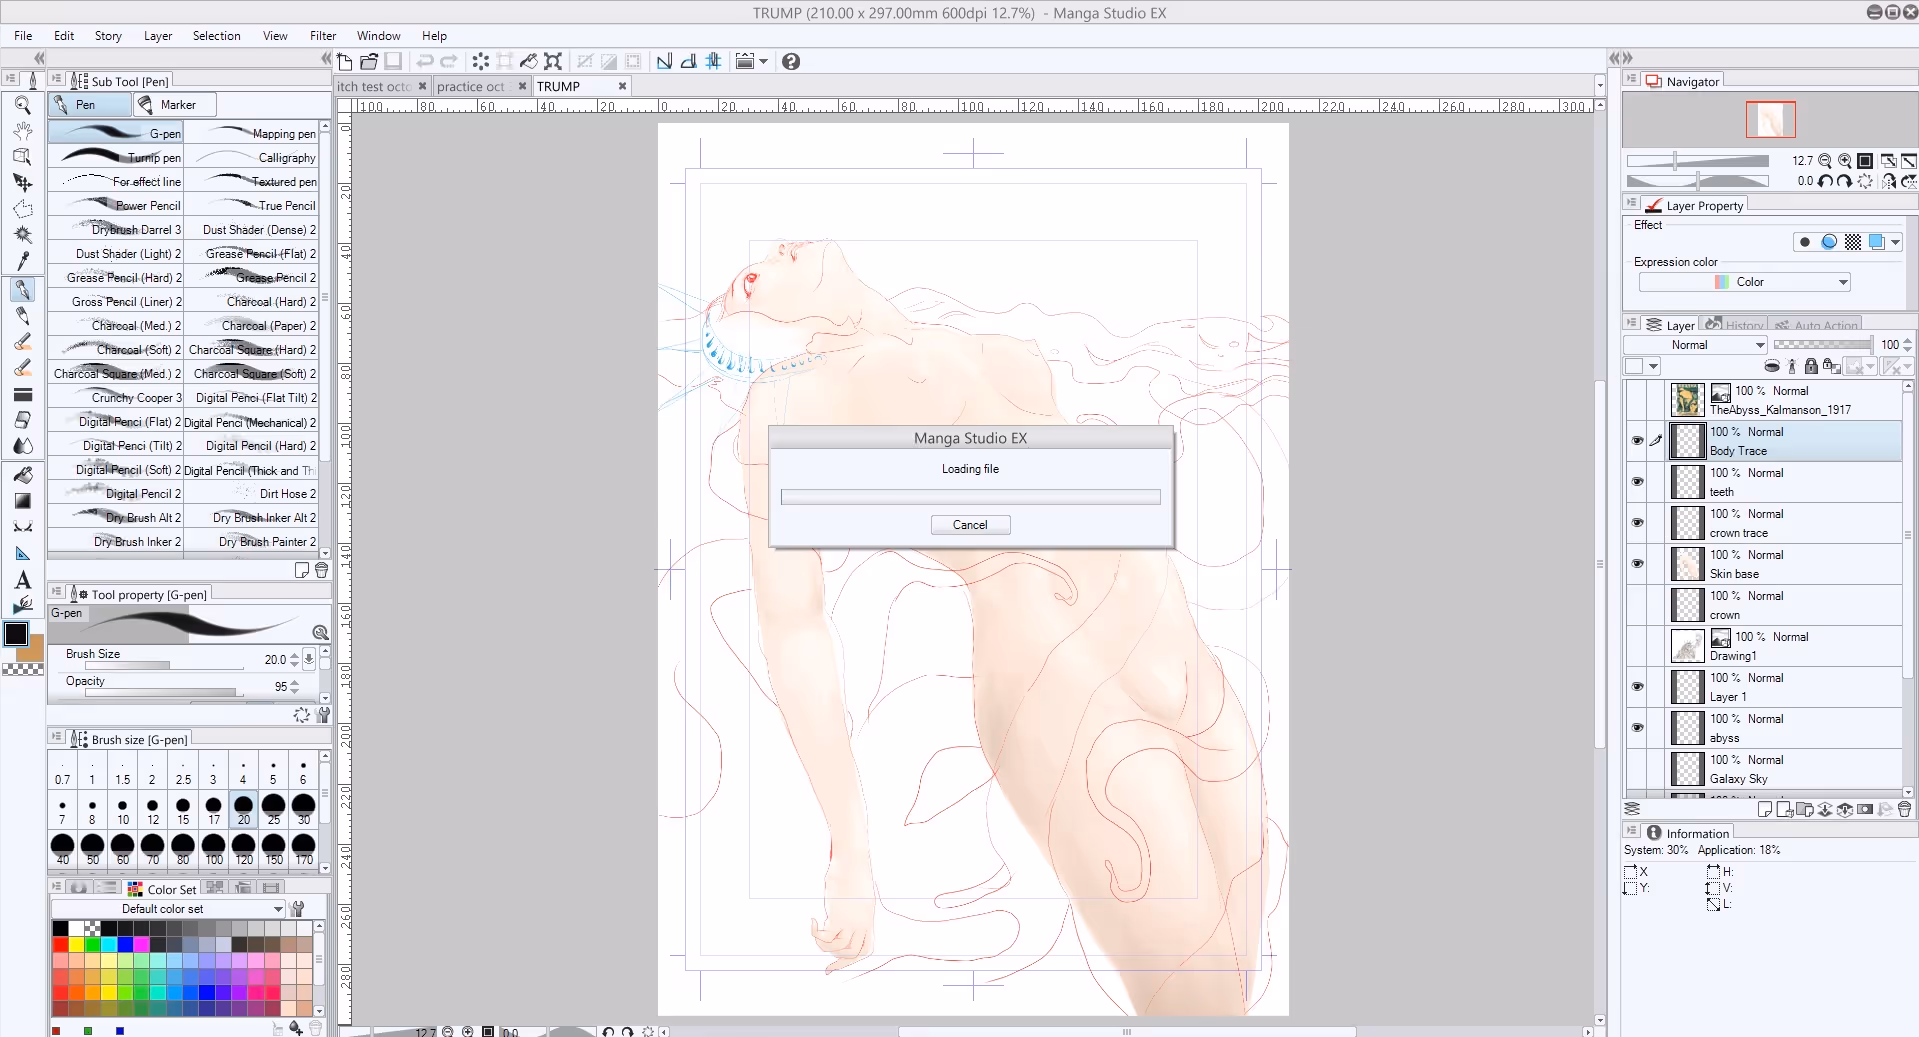
Task: Toggle visibility of Skin base layer
Action: 1637,564
